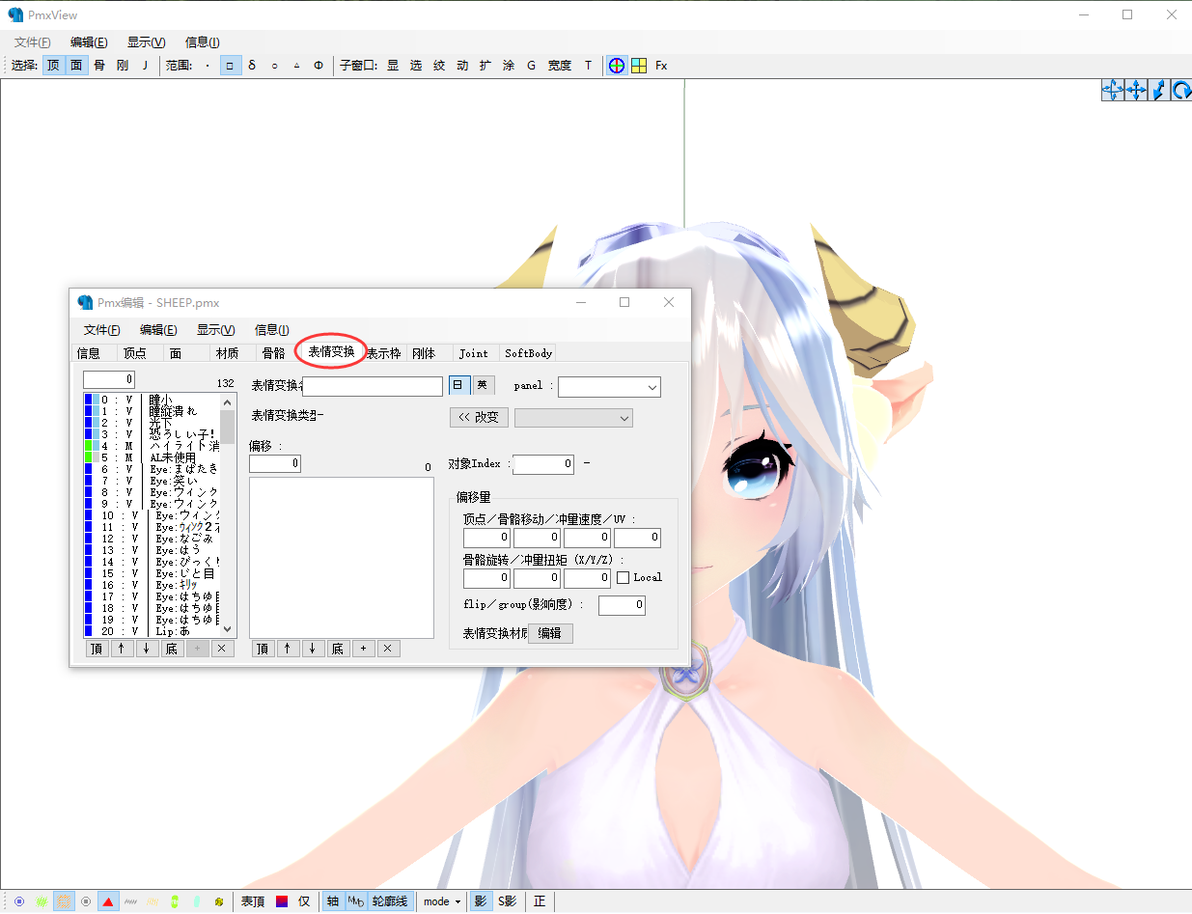Open the Fx effects toolbar item
The image size is (1192, 914).
click(x=661, y=65)
